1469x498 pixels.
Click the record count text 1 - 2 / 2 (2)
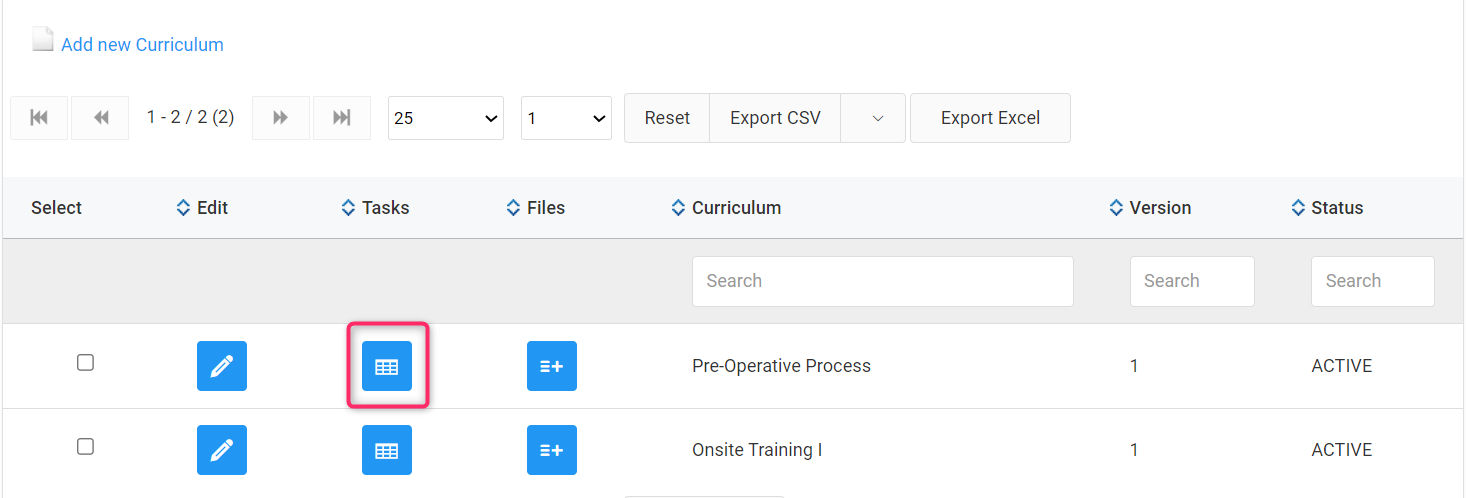pyautogui.click(x=190, y=117)
